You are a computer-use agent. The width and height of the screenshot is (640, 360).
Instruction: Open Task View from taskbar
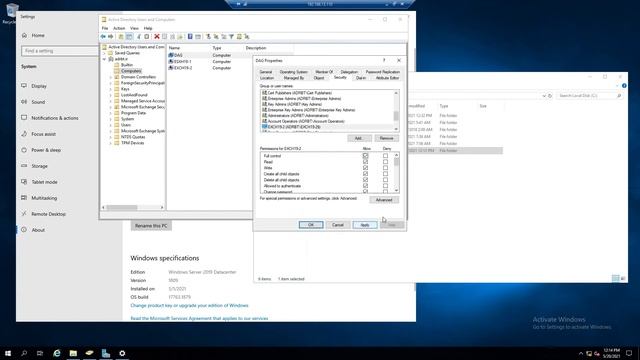[40, 353]
